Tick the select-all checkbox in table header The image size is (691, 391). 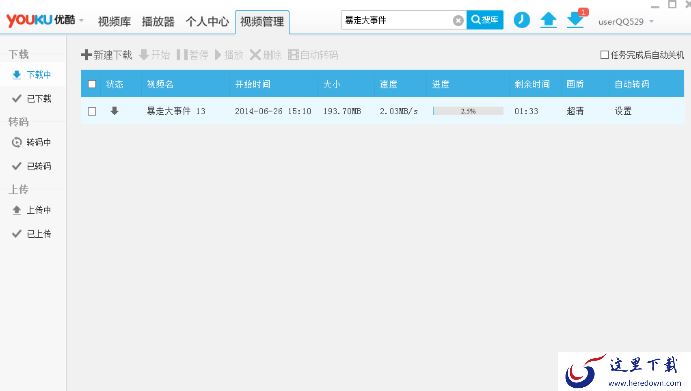92,84
